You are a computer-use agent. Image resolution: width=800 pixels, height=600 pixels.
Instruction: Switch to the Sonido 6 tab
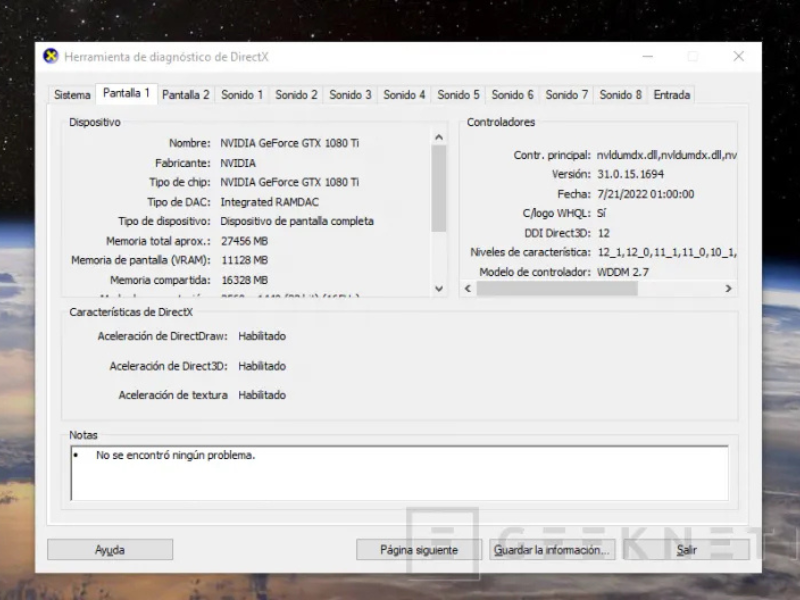(x=512, y=95)
